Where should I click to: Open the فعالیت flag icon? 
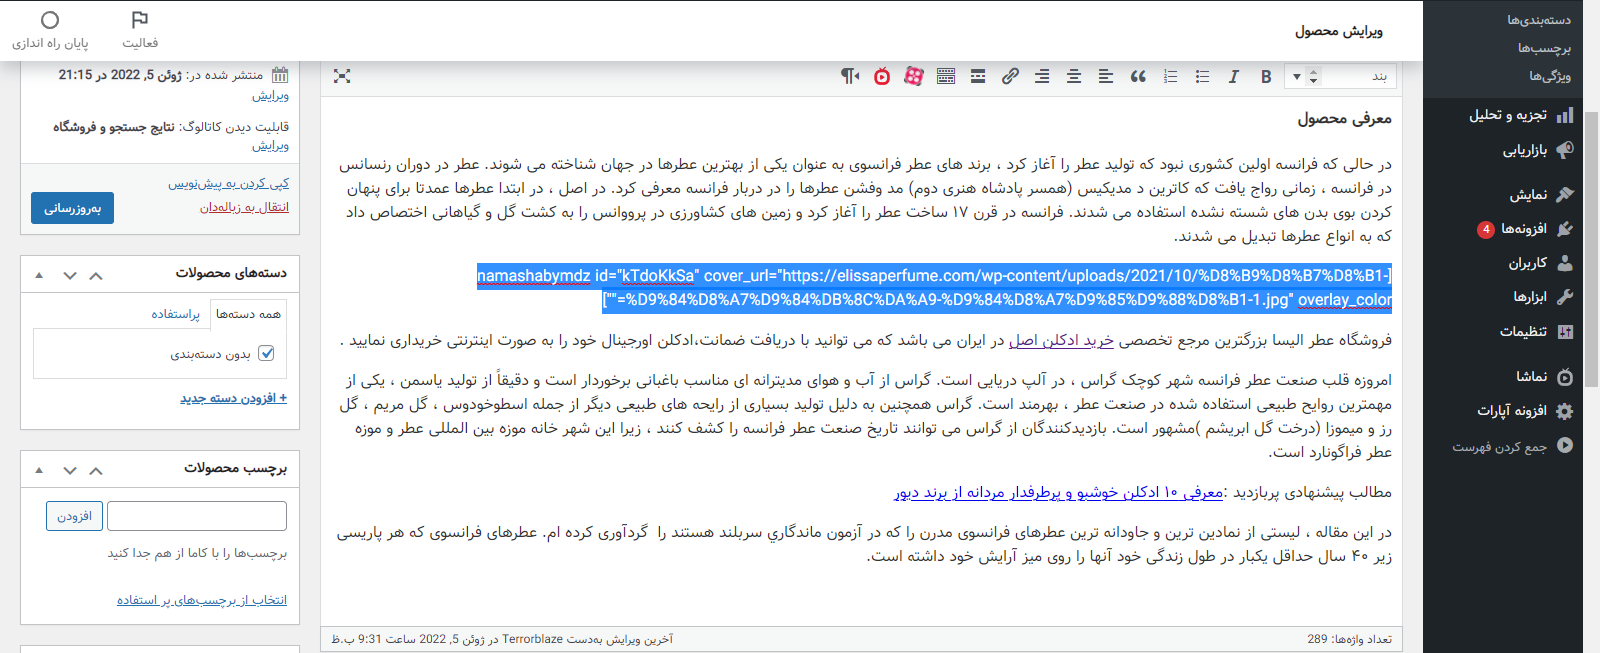[140, 20]
